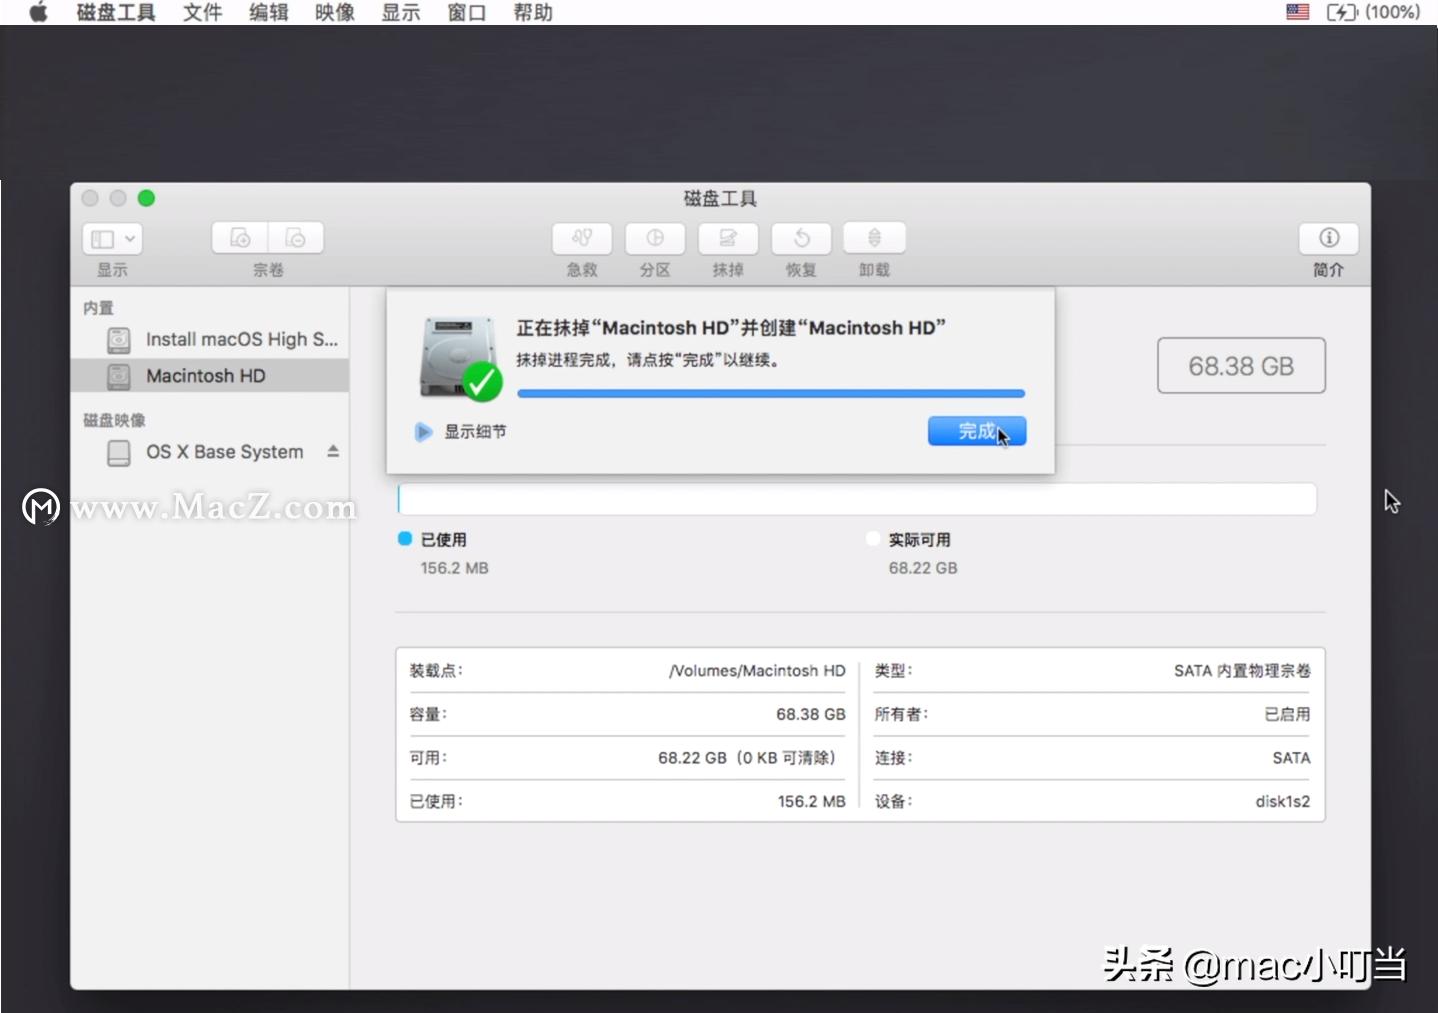
Task: Click the 完成 button to finish erasing
Action: point(975,431)
